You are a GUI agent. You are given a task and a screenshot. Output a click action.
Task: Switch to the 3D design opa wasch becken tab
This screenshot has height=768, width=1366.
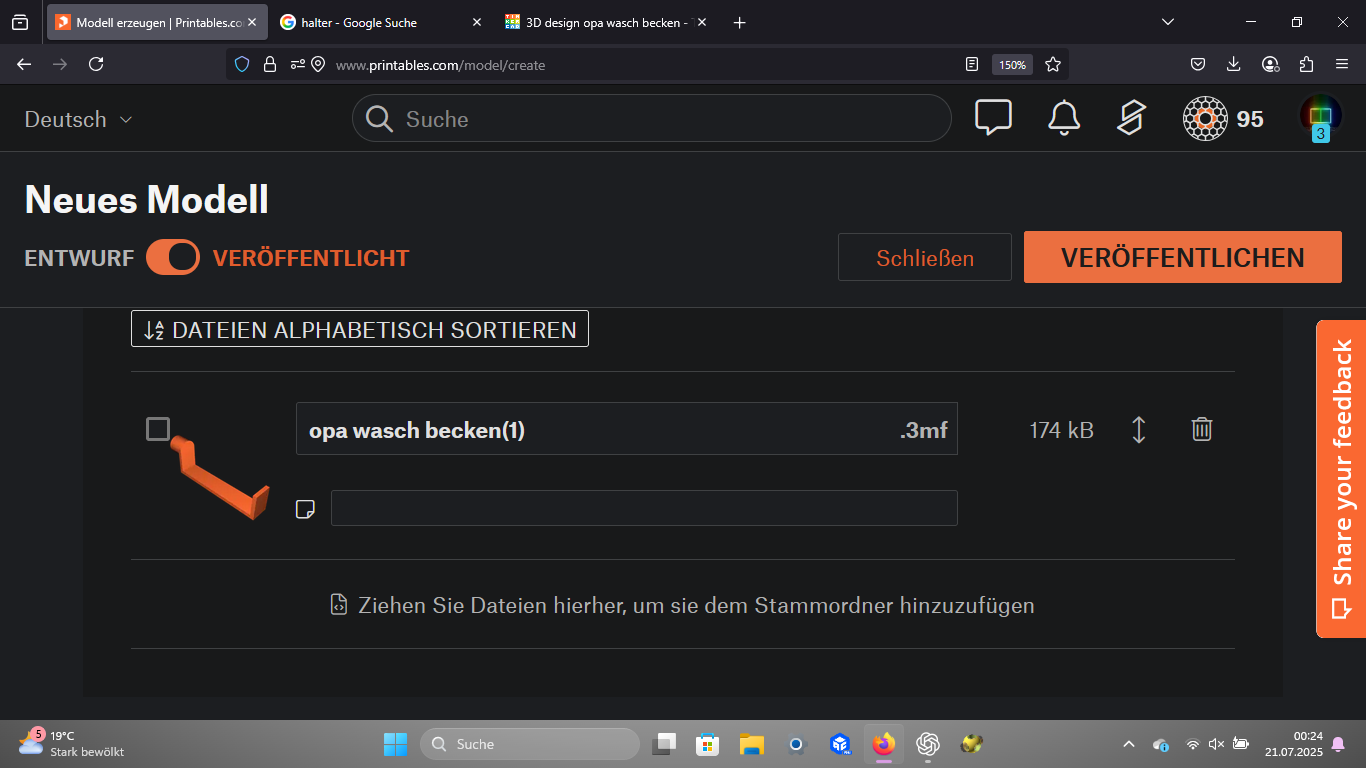[x=606, y=22]
